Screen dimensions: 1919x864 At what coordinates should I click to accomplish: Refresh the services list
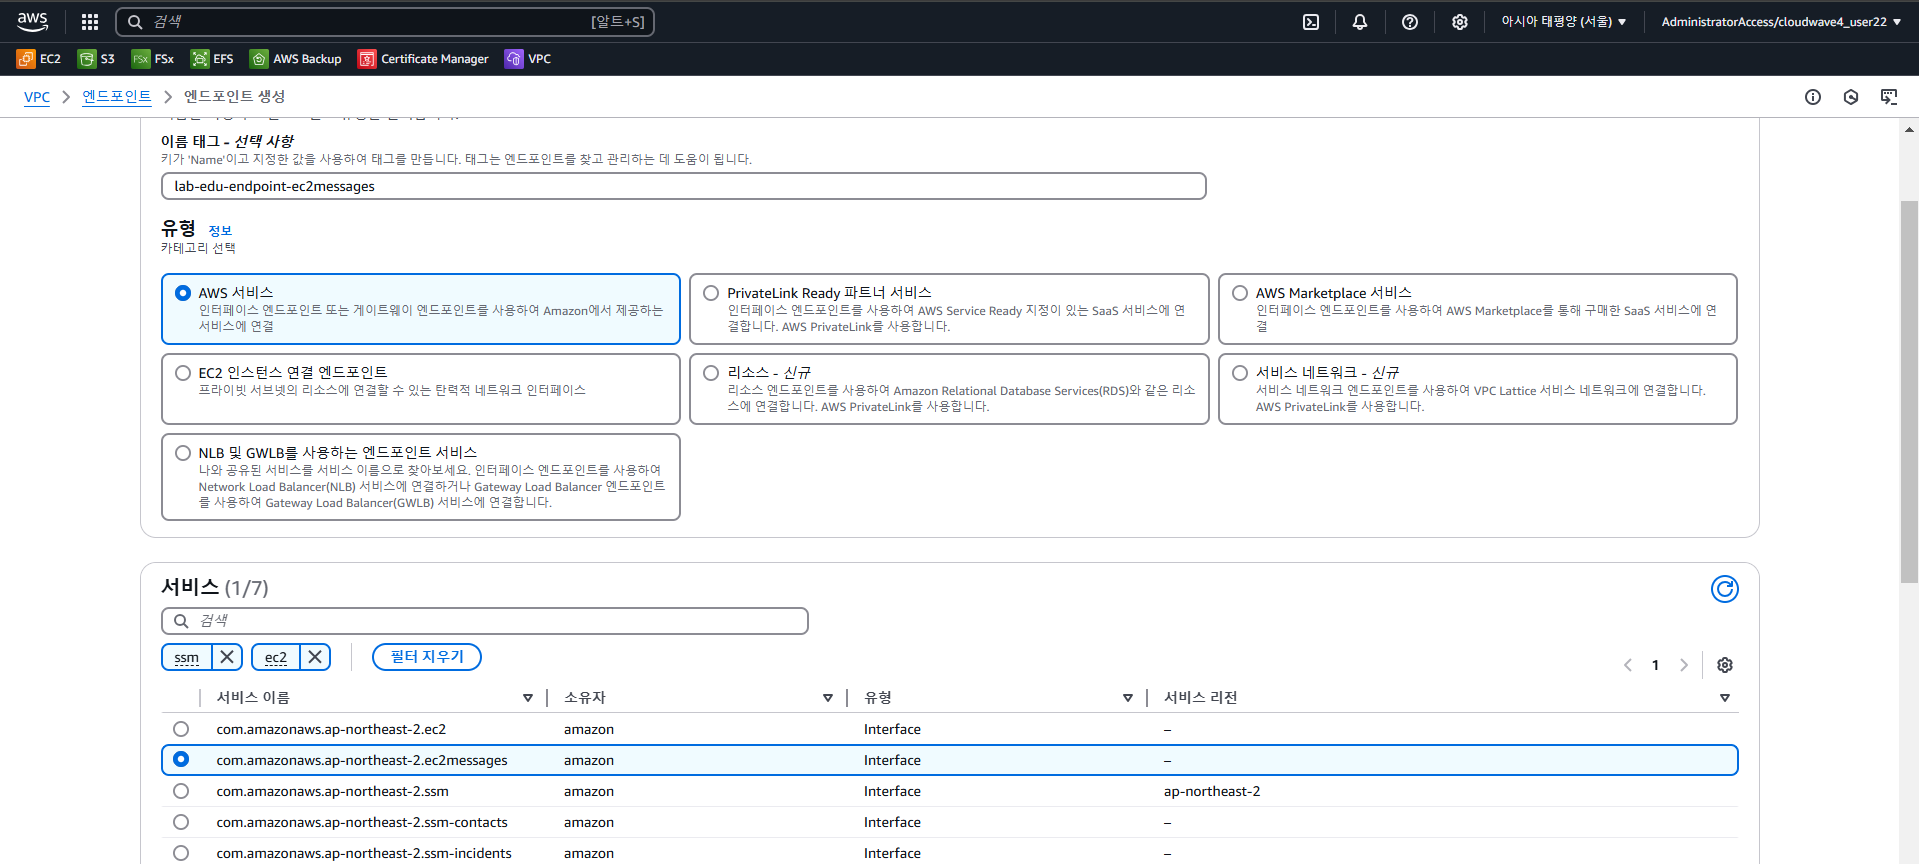click(x=1725, y=589)
